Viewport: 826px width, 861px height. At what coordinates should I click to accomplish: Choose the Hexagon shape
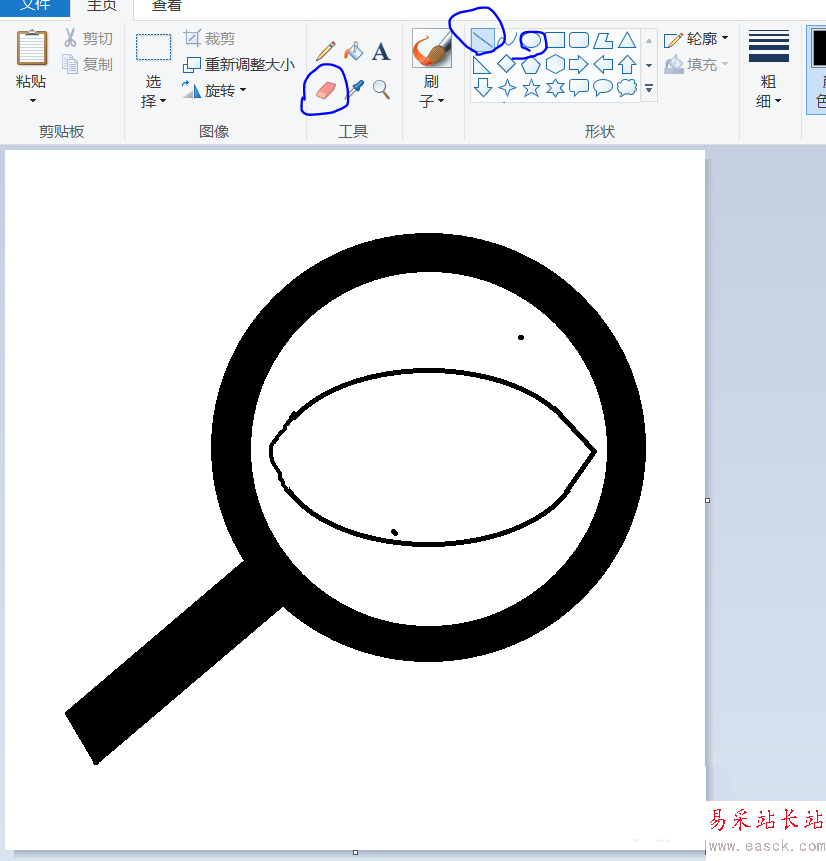555,64
